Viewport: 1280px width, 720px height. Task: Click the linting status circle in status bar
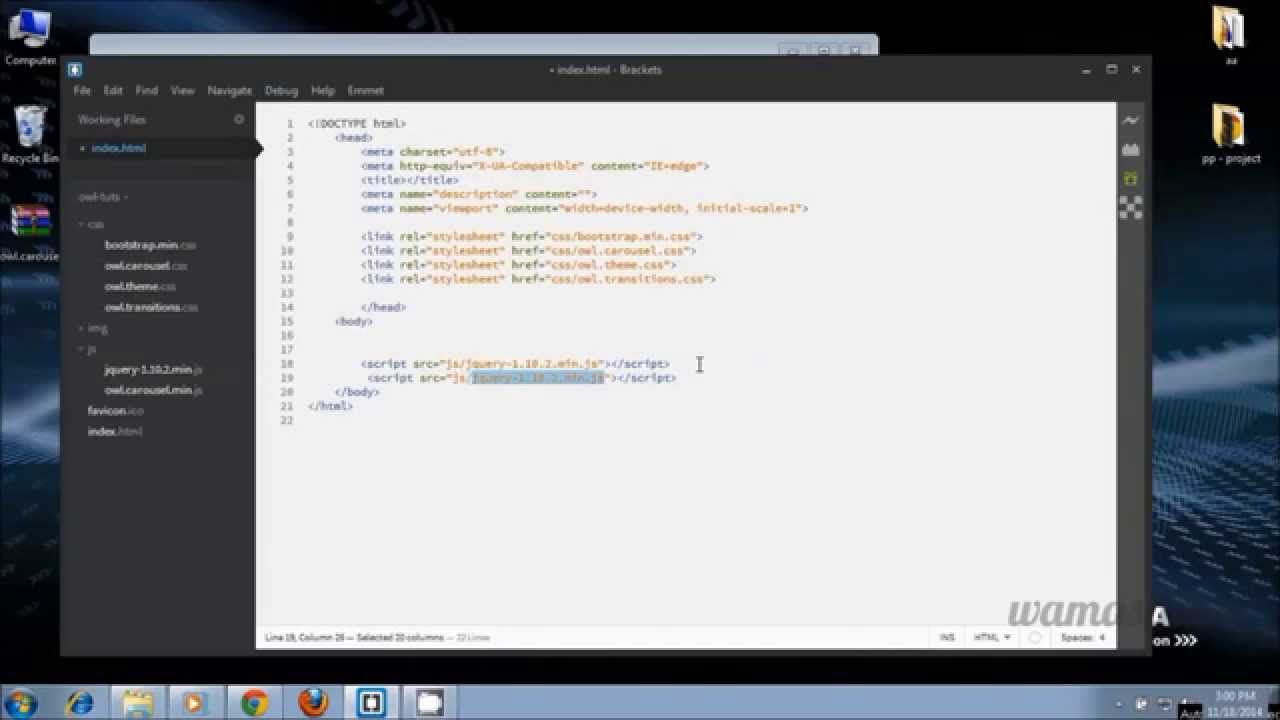[x=1035, y=637]
